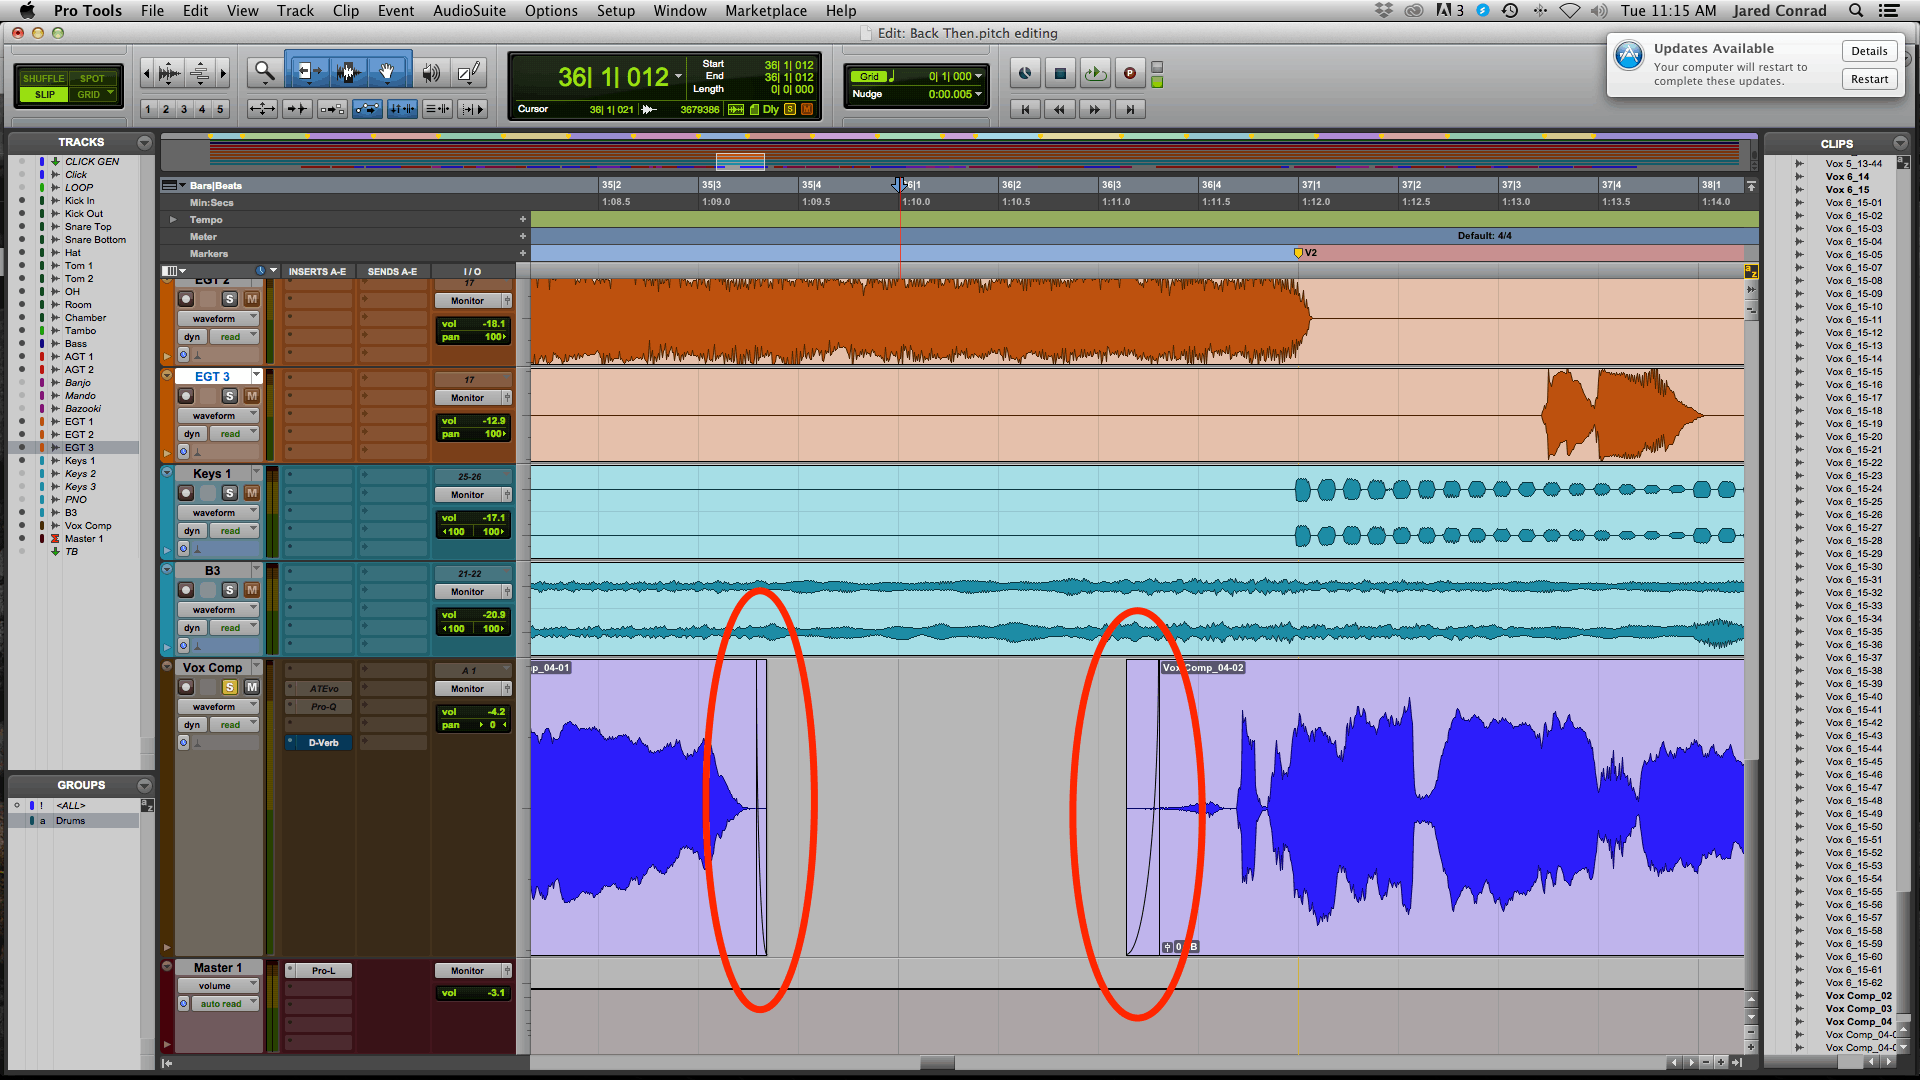Image resolution: width=1920 pixels, height=1080 pixels.
Task: Open Vox Comp track view waveform dropdown
Action: click(218, 707)
